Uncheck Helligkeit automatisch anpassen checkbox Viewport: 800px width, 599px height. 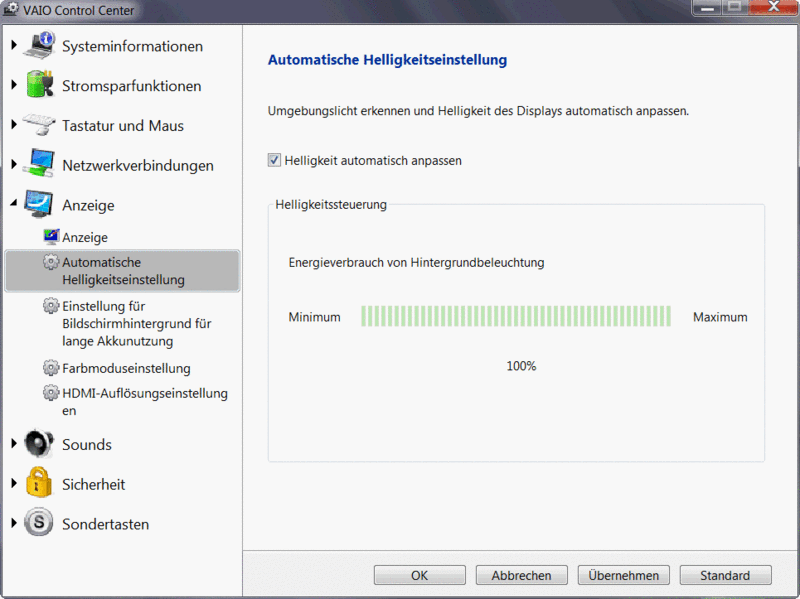point(274,160)
